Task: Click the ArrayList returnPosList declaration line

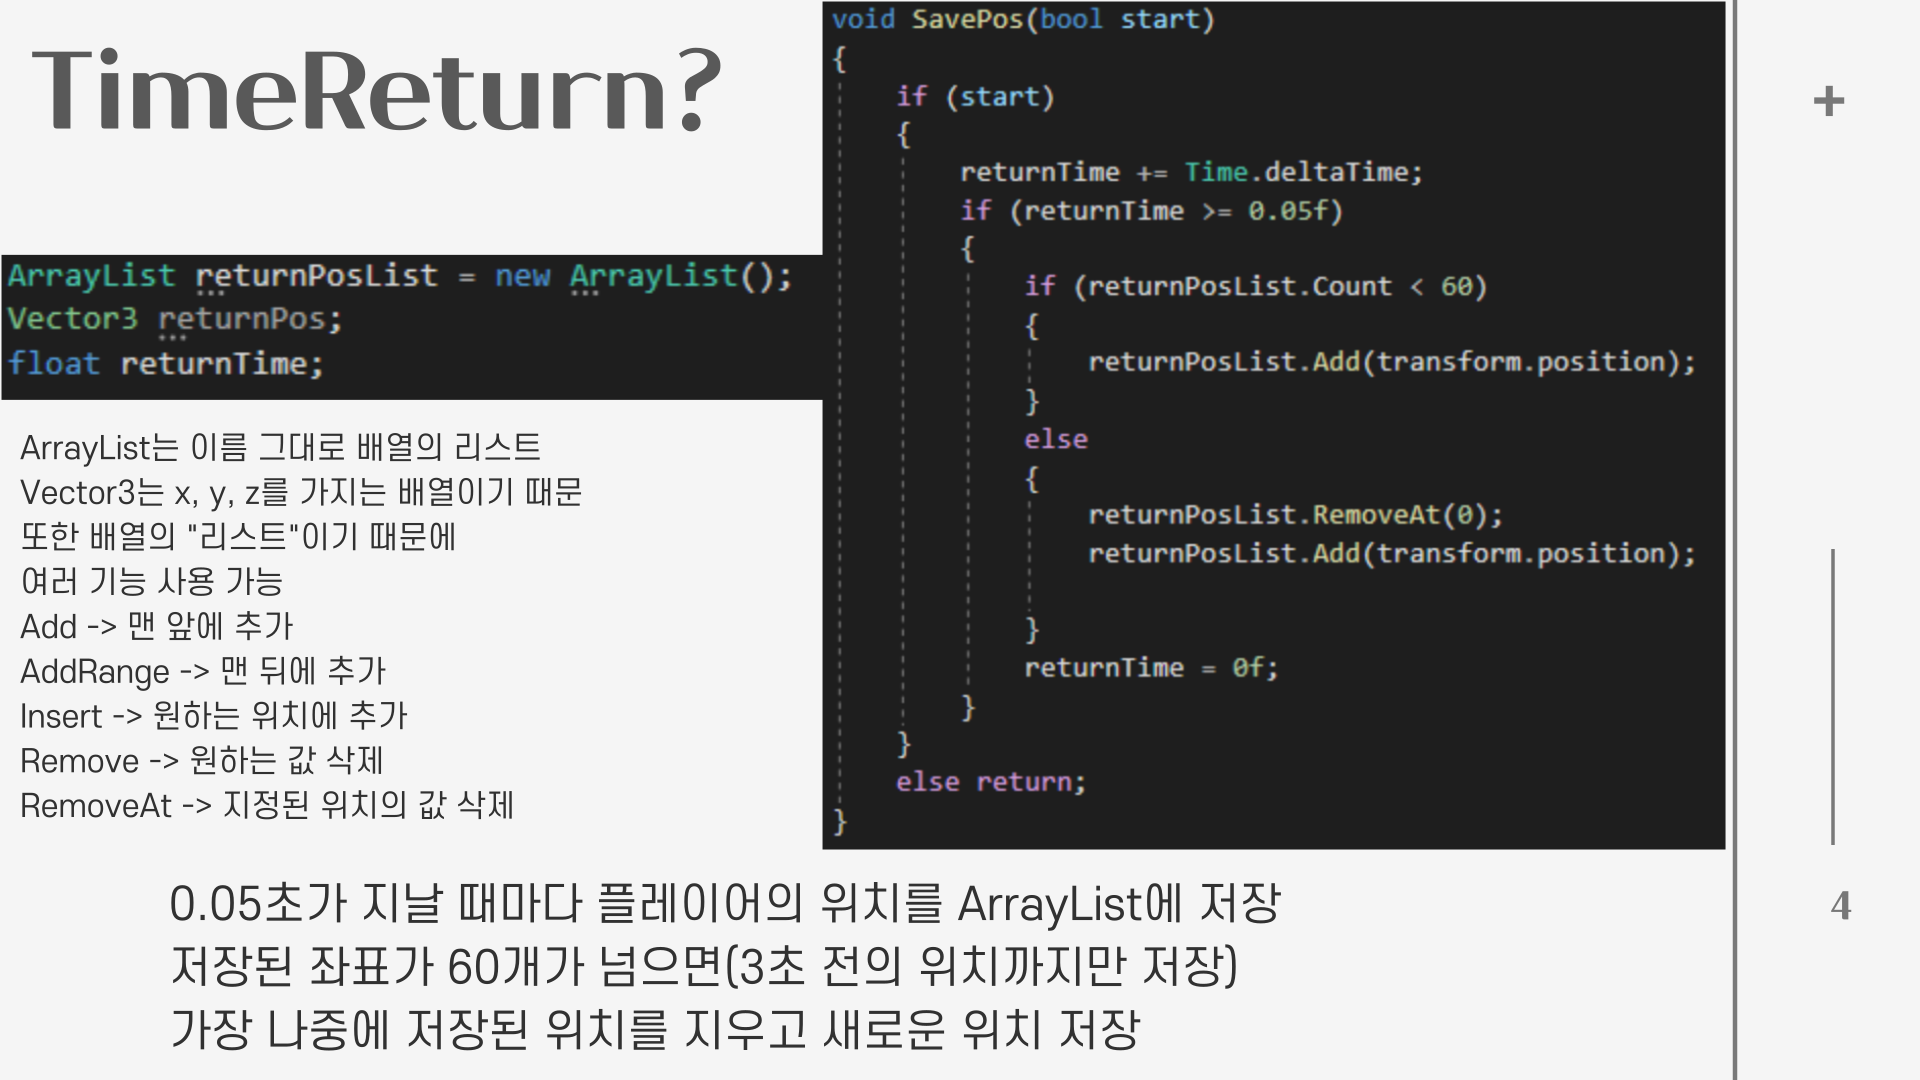Action: click(398, 276)
